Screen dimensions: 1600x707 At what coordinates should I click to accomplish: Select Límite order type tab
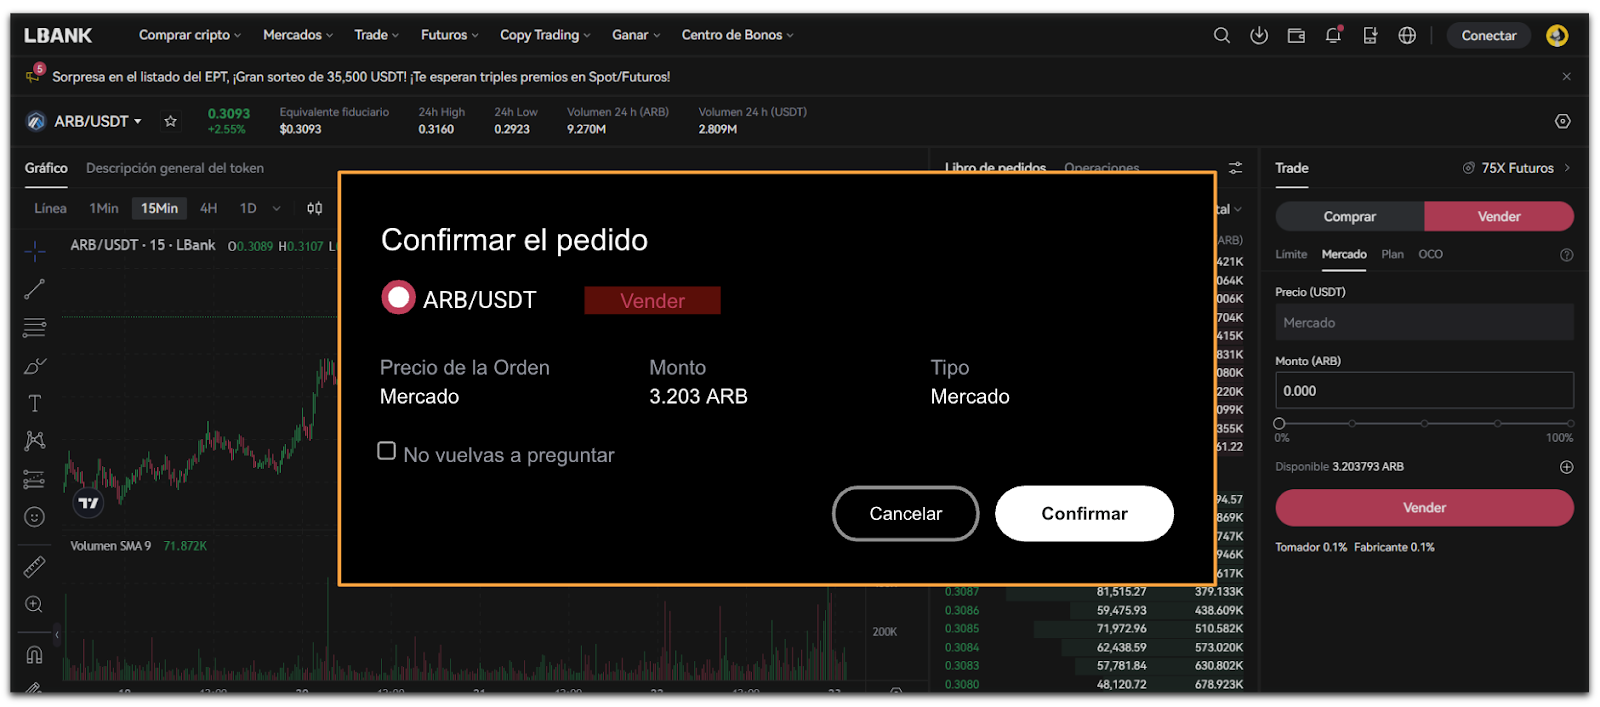point(1291,254)
